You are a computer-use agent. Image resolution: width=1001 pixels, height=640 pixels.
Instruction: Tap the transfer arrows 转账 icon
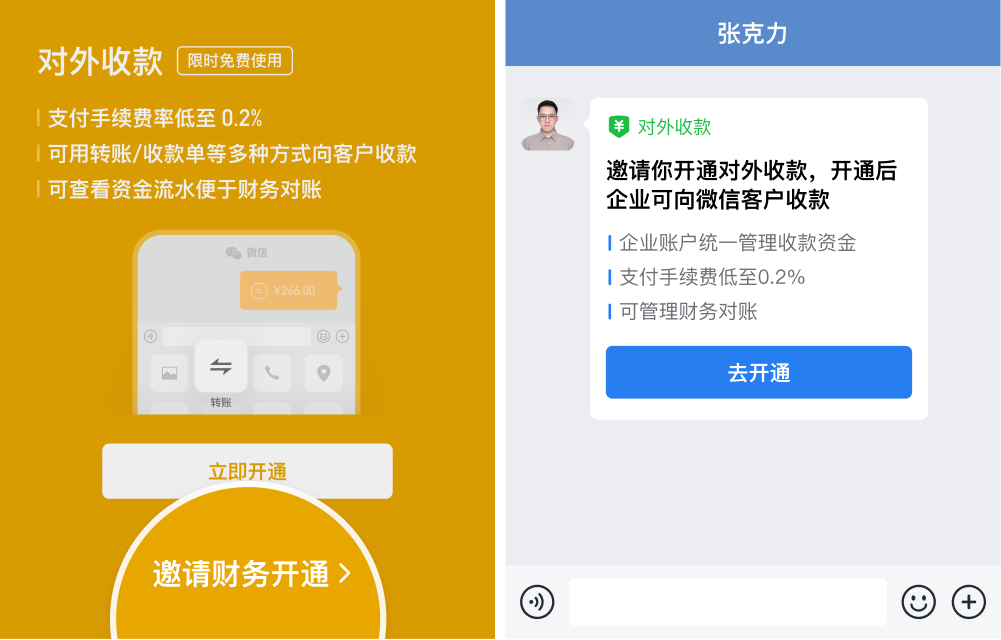pyautogui.click(x=221, y=366)
